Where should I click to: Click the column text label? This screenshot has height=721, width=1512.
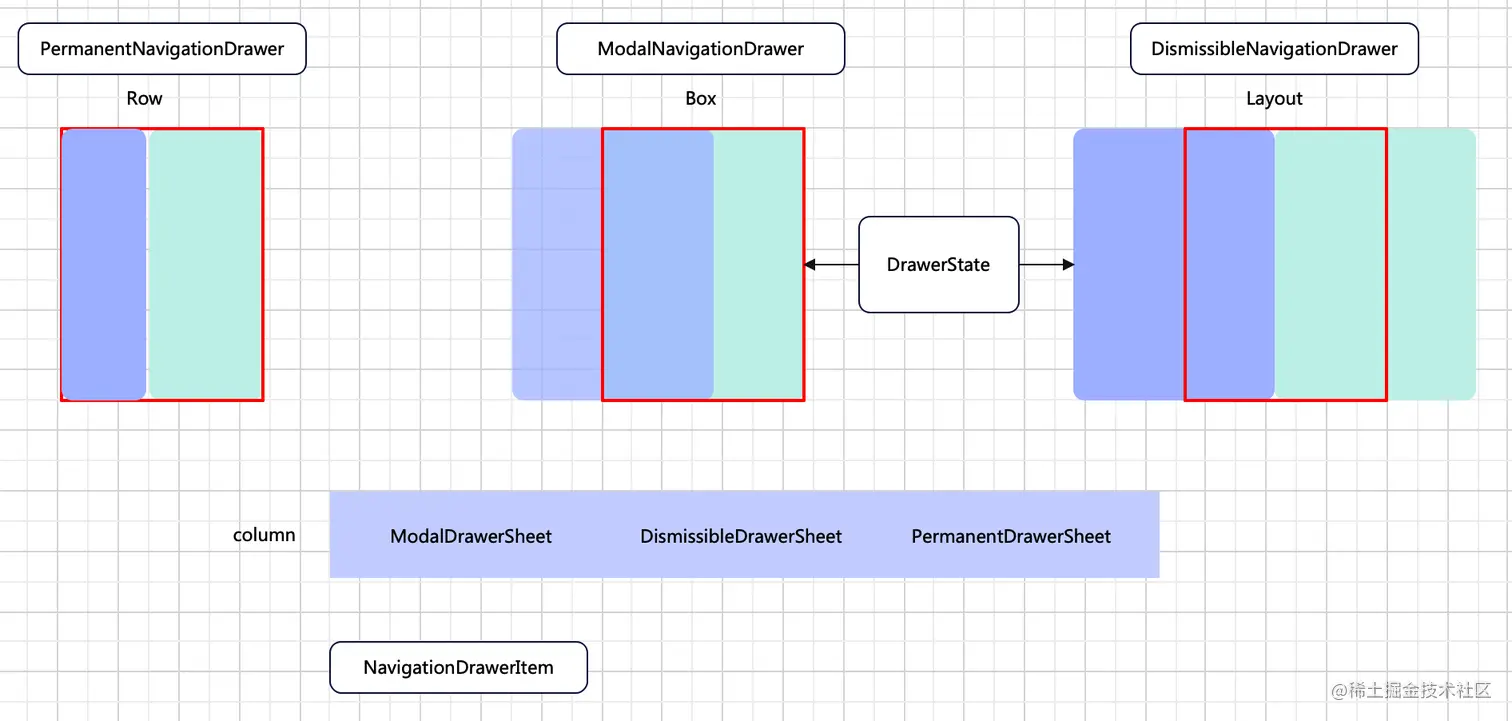[x=263, y=534]
